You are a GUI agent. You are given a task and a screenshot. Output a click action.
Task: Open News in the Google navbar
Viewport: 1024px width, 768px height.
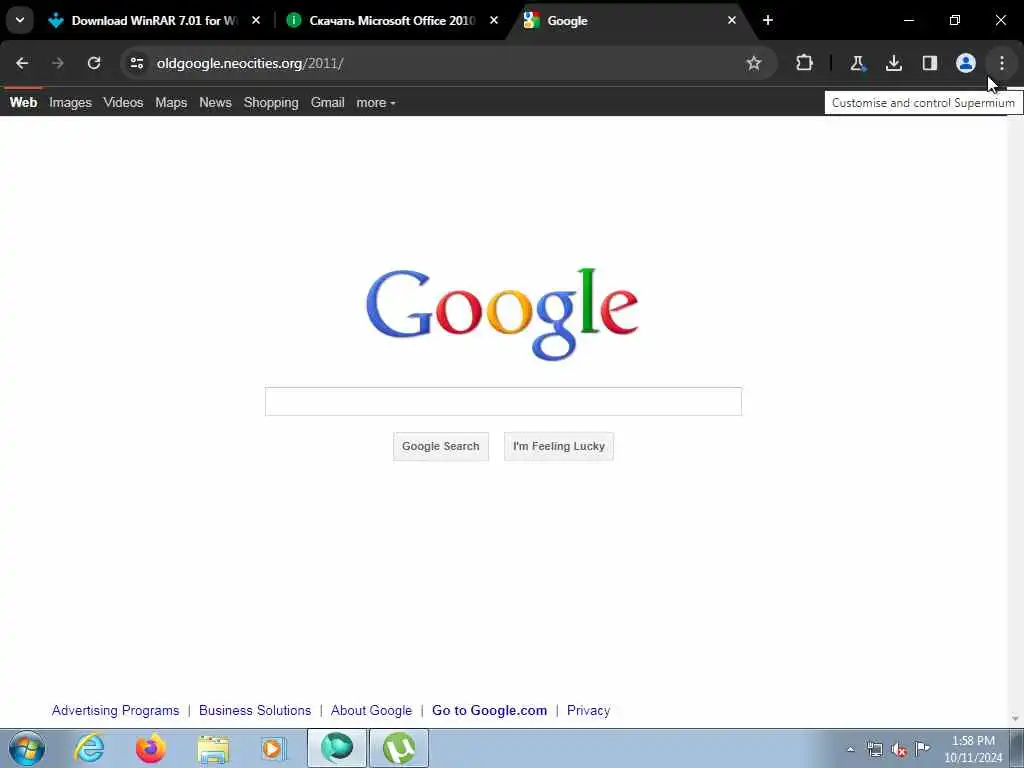(216, 103)
